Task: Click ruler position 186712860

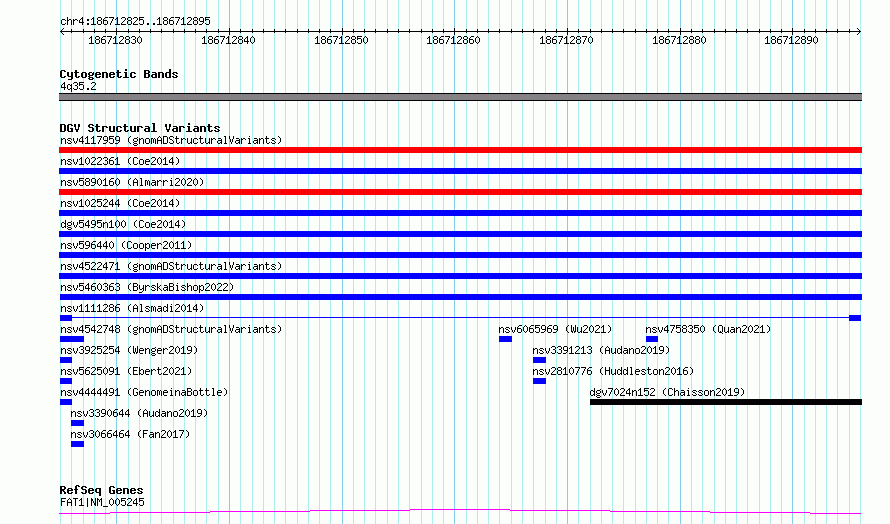Action: 454,40
